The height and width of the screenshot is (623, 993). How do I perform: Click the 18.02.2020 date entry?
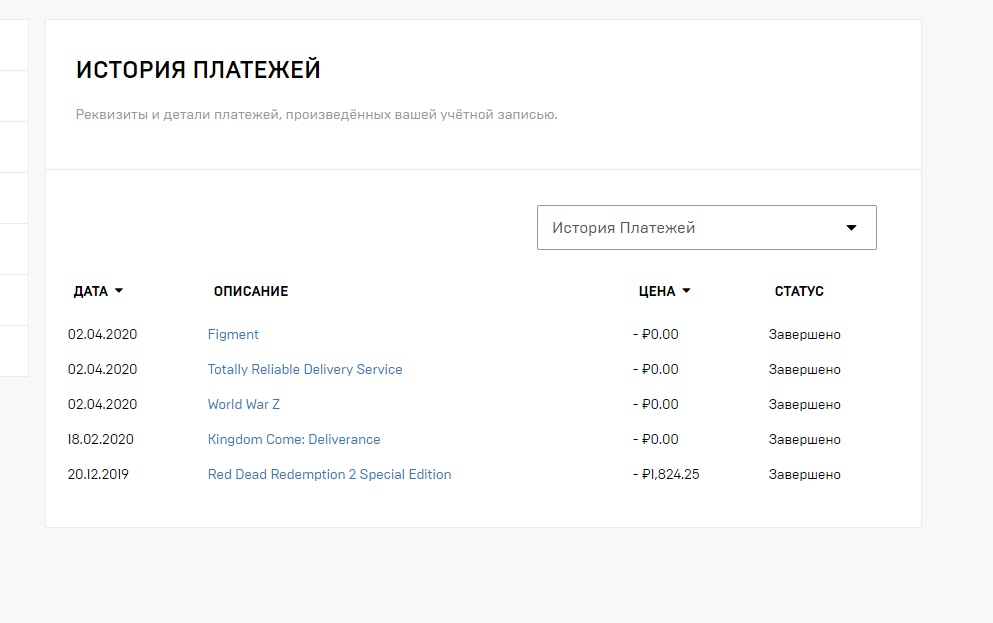[101, 440]
